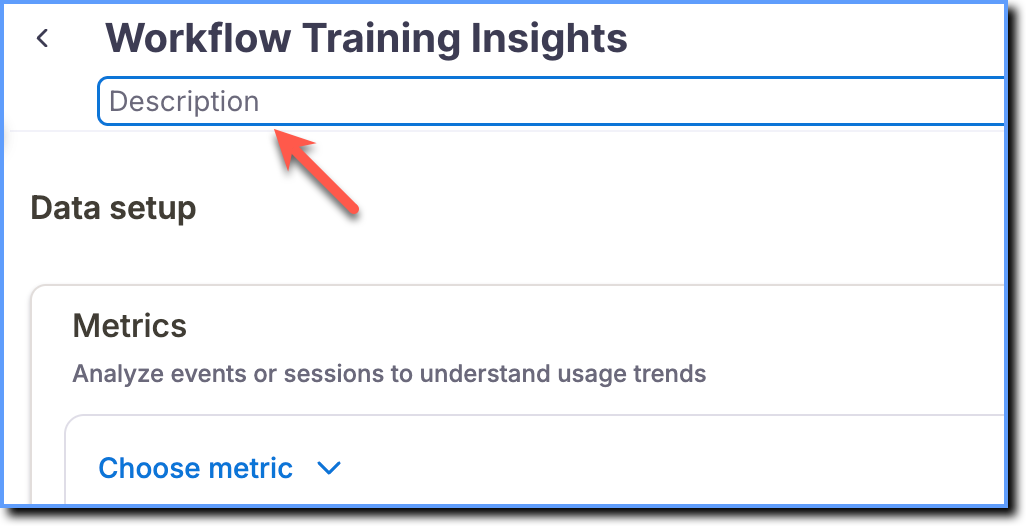The image size is (1026, 526).
Task: Open the Choose metric dropdown label
Action: [196, 468]
